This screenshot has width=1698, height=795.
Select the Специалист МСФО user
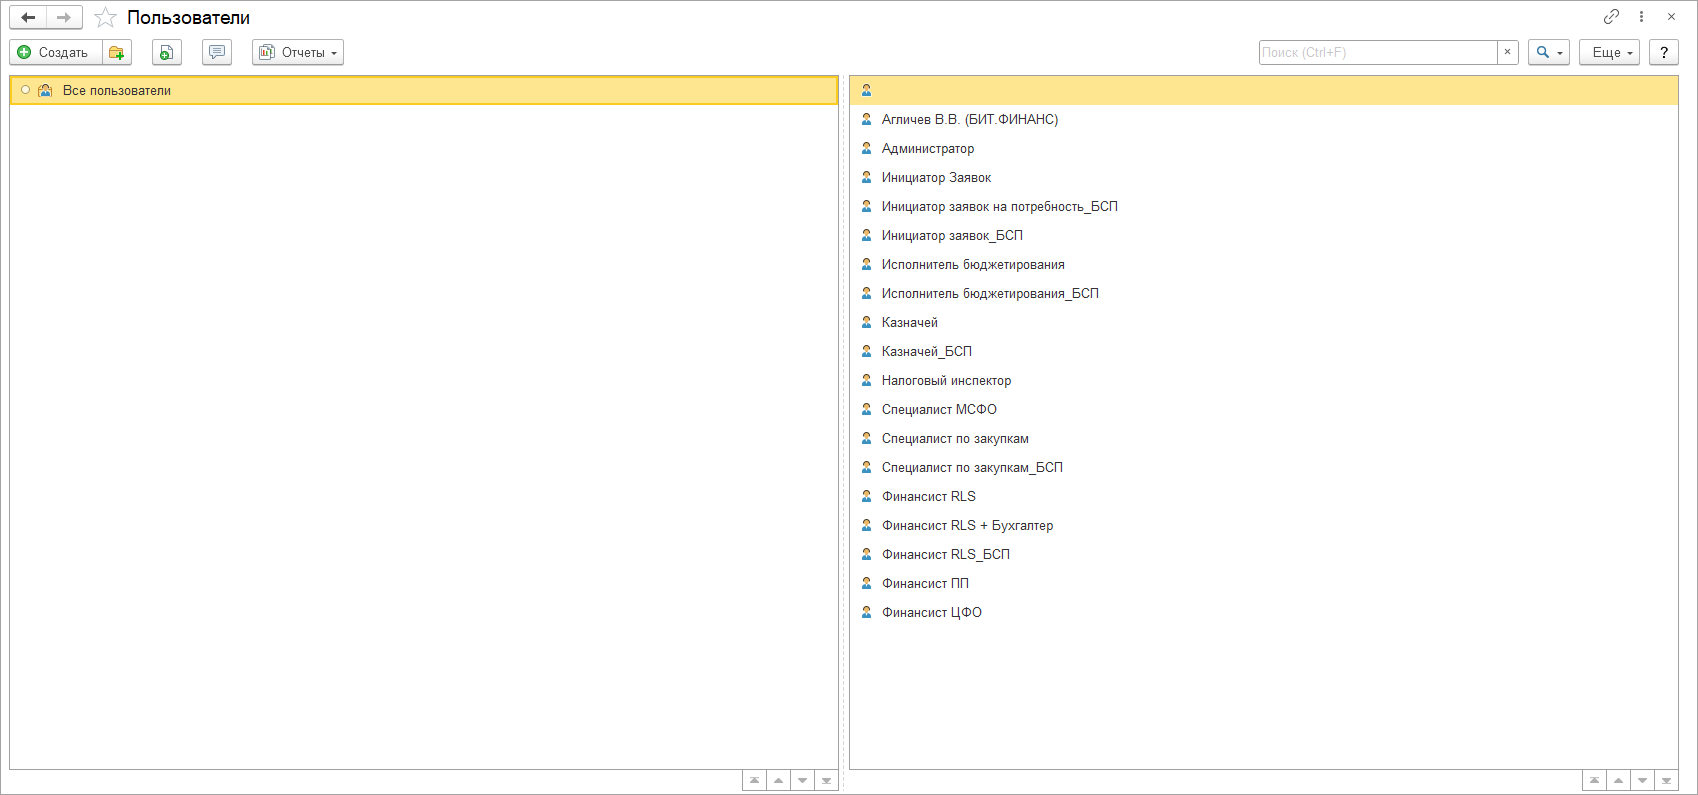tap(1264, 409)
